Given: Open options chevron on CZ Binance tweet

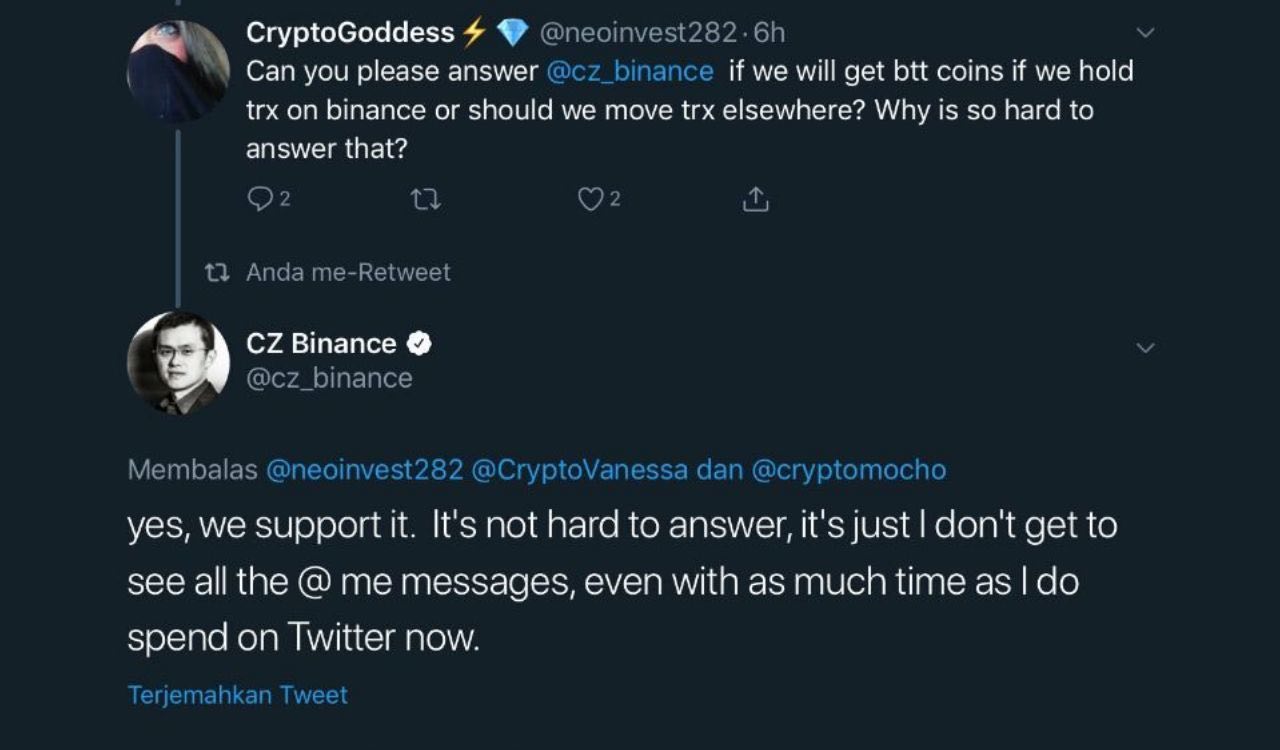Looking at the screenshot, I should point(1146,348).
